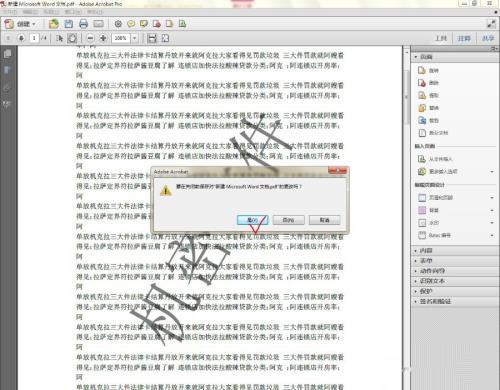The image size is (500, 390).
Task: Click the next page arrow icon
Action: [21, 38]
